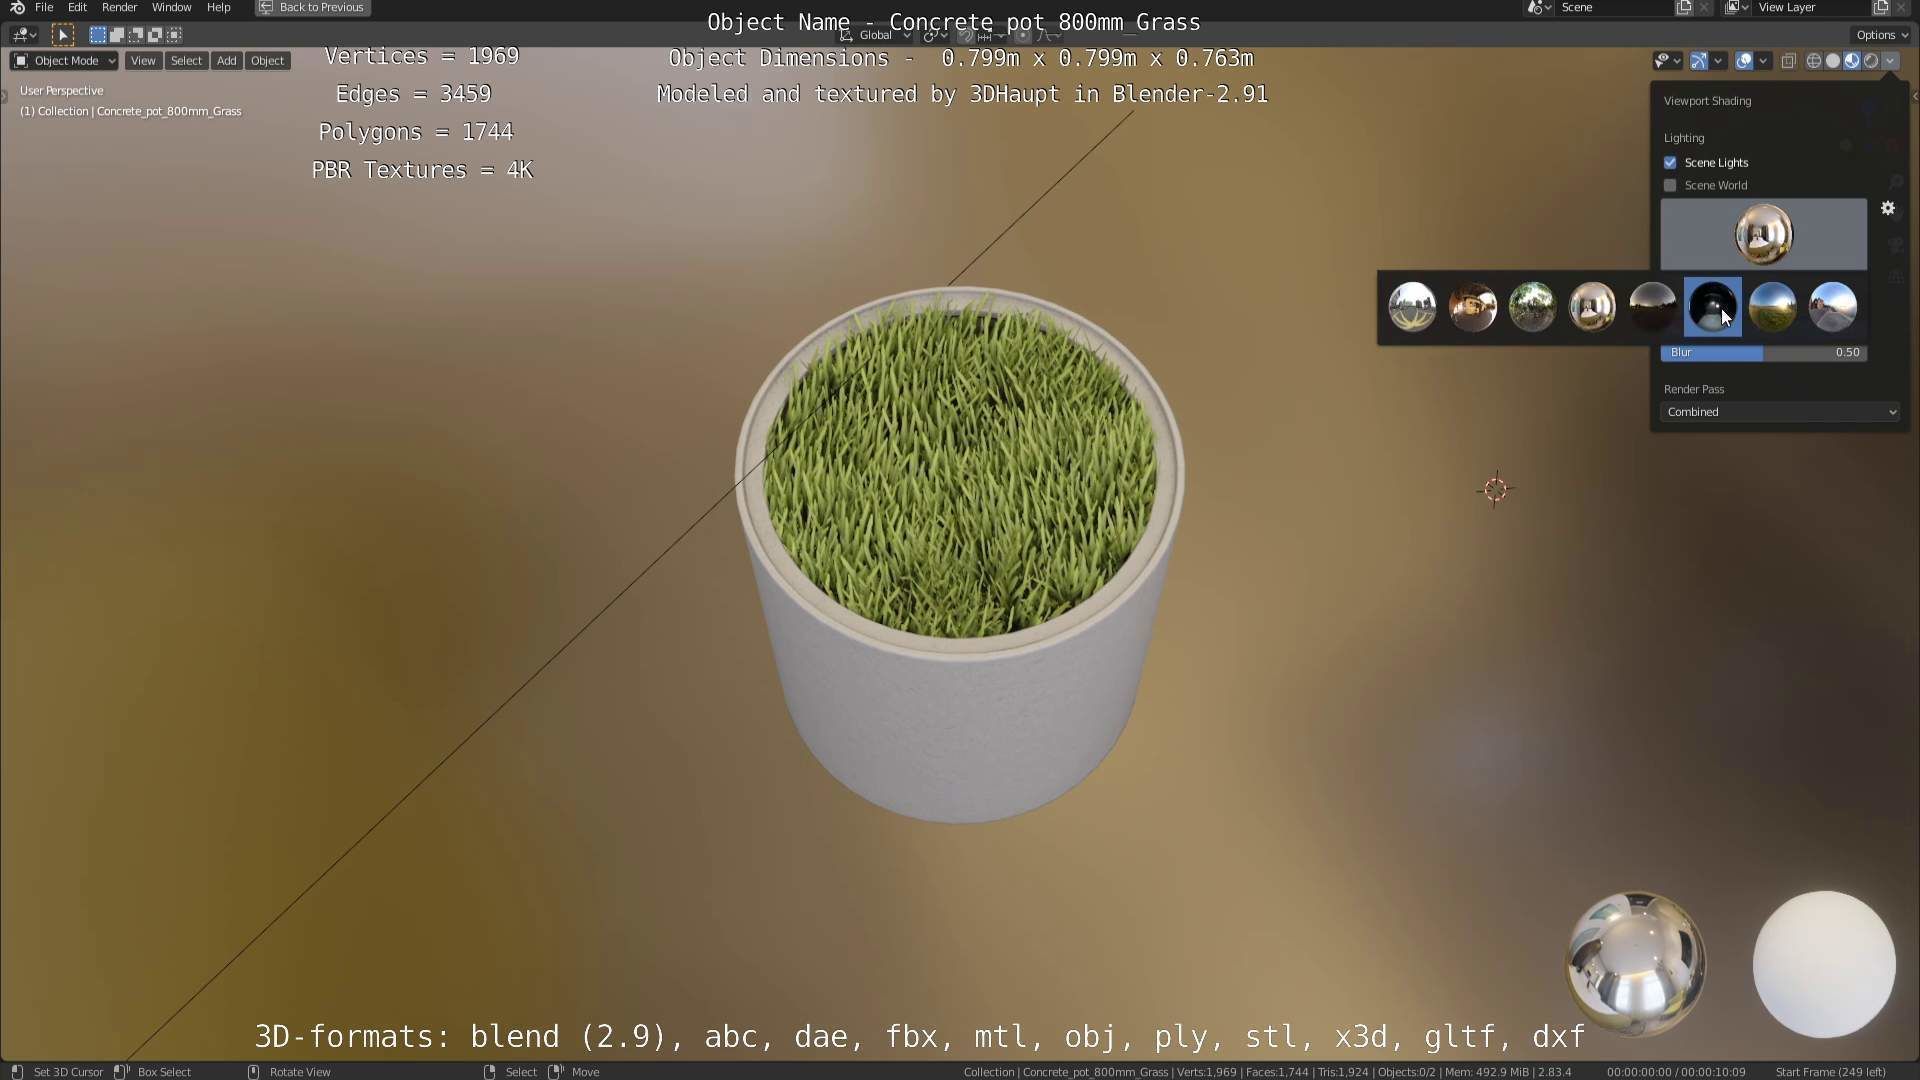This screenshot has height=1080, width=1920.
Task: Open the Global transform orientation dropdown
Action: click(x=875, y=35)
